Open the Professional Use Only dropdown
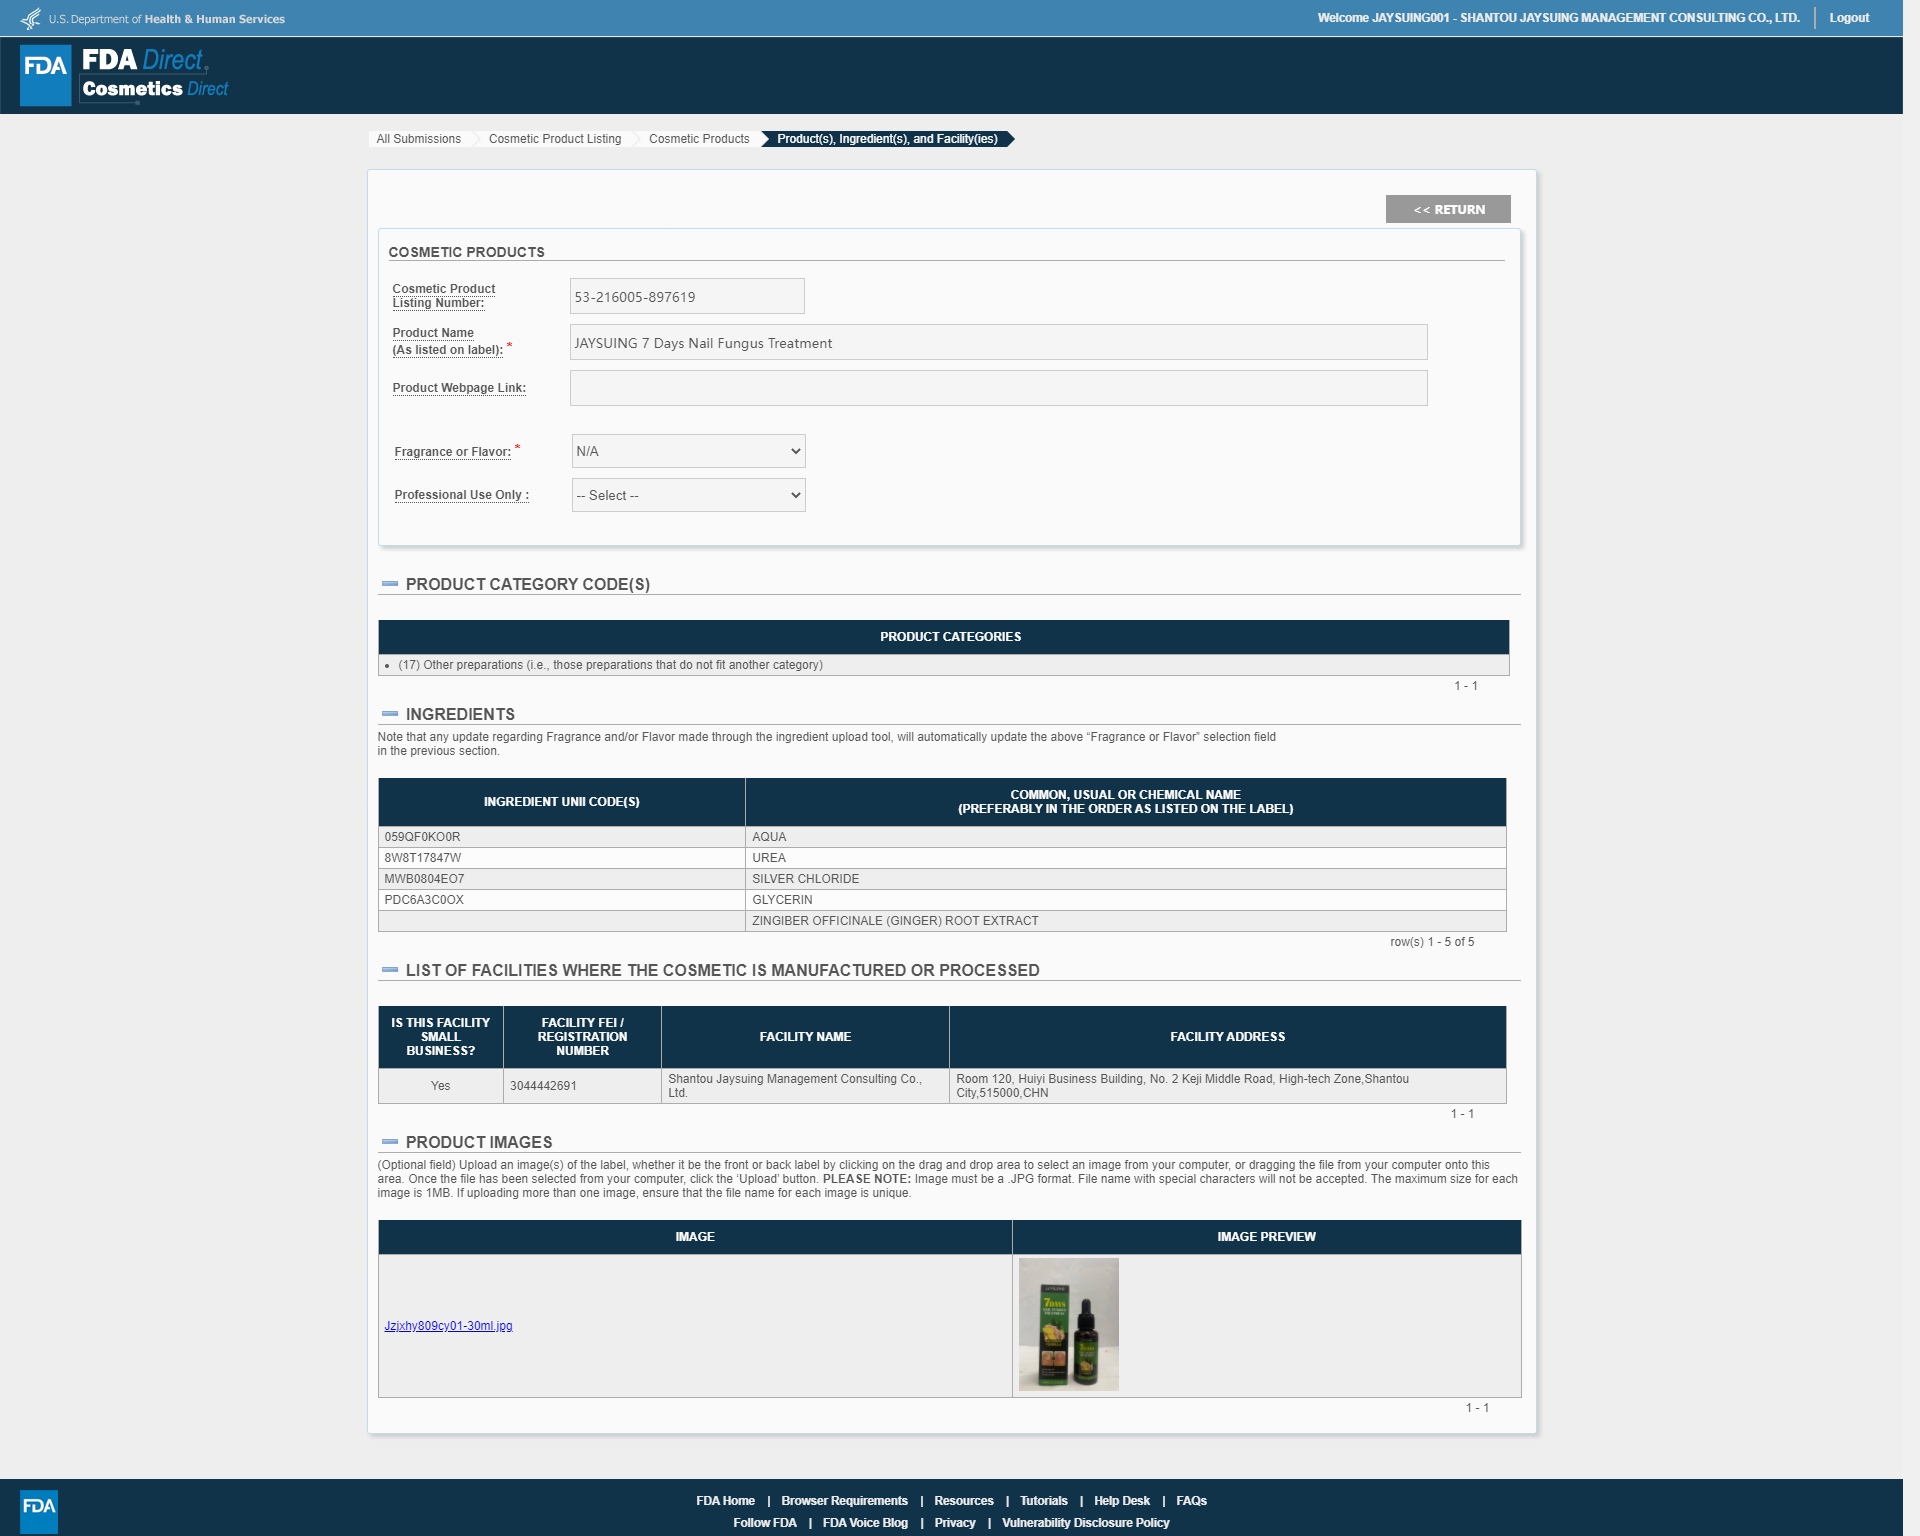Image resolution: width=1920 pixels, height=1536 pixels. (x=688, y=495)
